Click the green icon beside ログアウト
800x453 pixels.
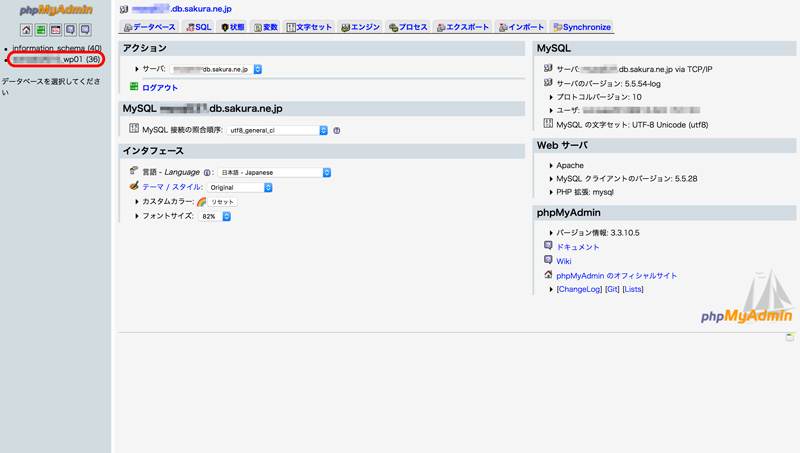(134, 87)
